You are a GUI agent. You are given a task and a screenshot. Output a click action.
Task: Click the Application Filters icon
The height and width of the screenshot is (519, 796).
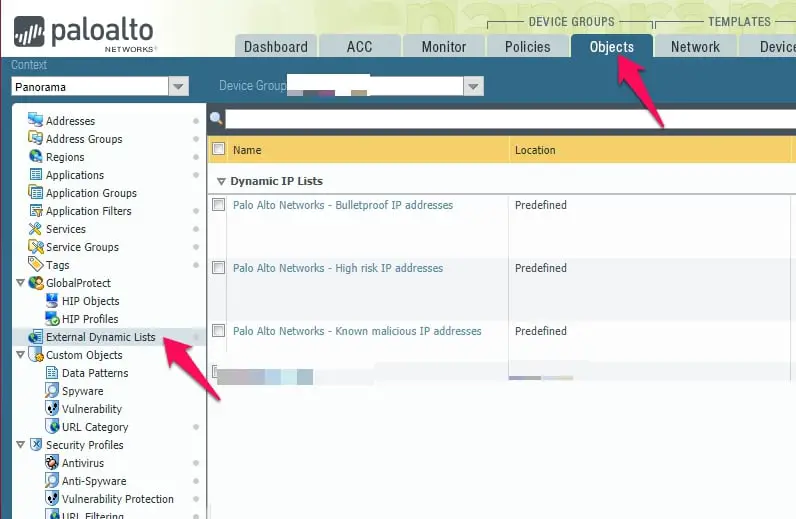(x=36, y=211)
